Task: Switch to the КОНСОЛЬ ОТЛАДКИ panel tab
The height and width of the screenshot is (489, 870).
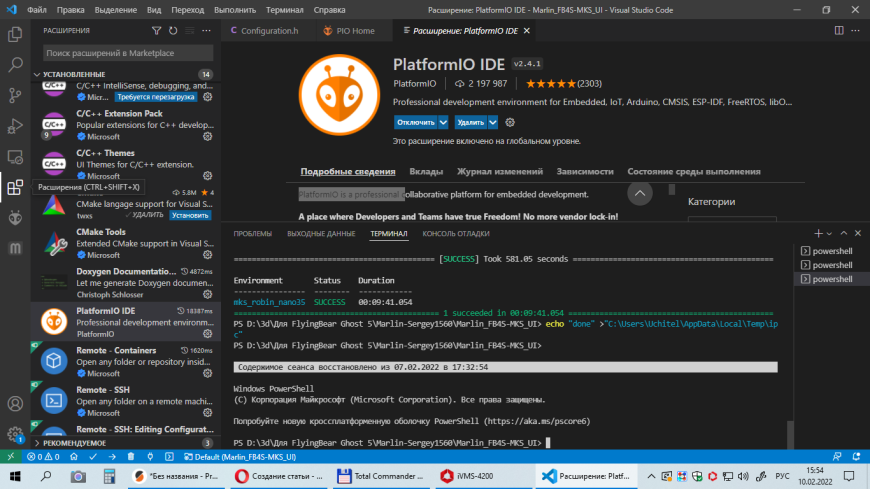Action: click(x=456, y=234)
